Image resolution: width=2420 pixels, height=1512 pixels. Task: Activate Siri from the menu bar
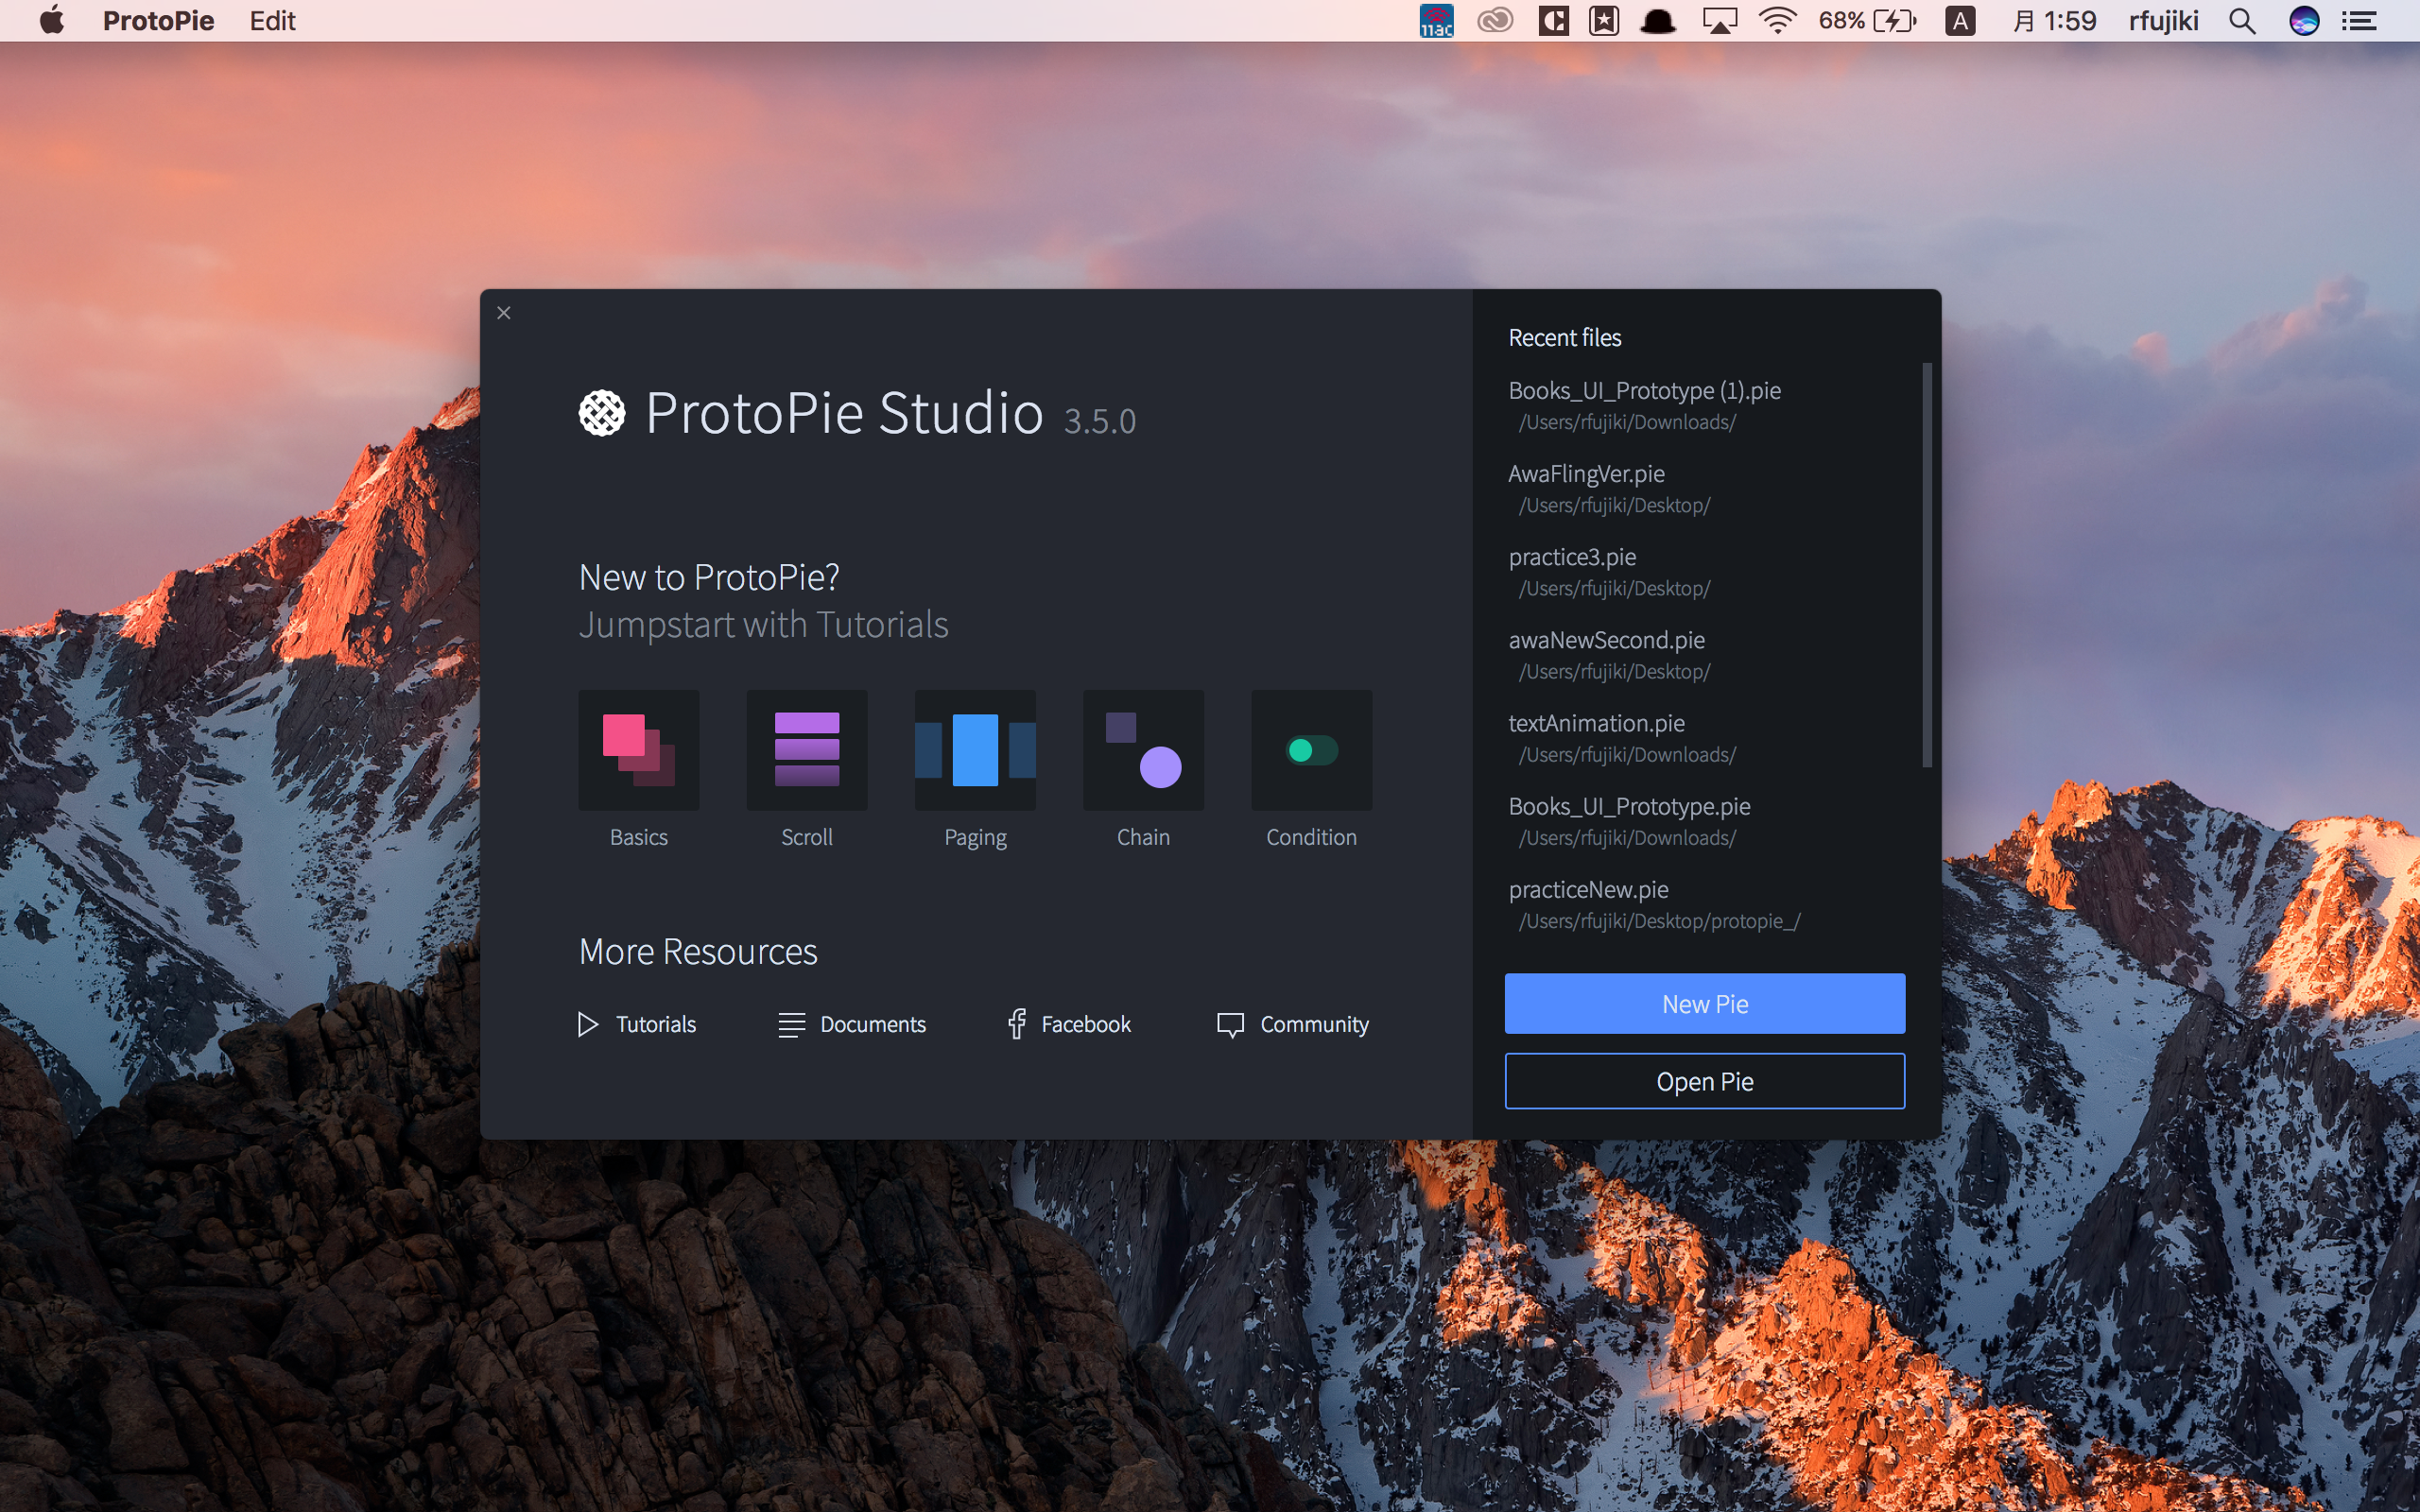(x=2304, y=20)
